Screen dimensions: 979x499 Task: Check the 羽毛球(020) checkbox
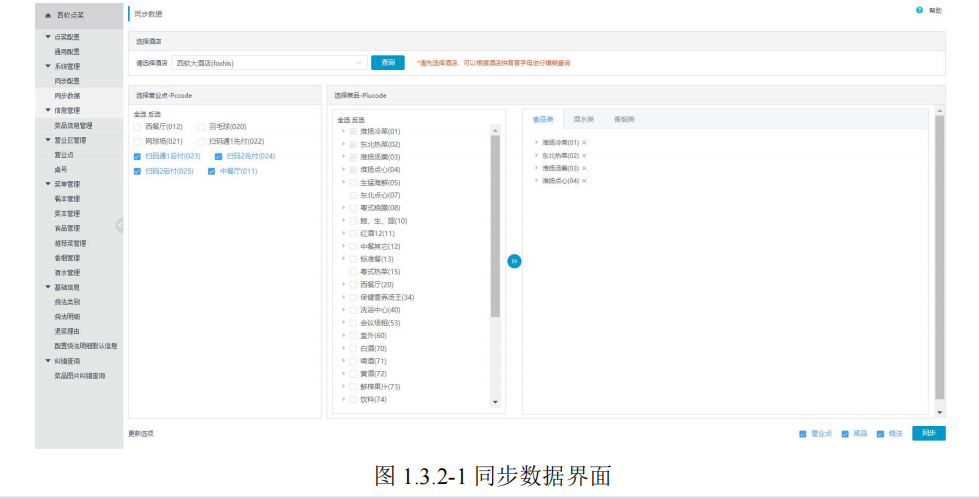coord(201,127)
